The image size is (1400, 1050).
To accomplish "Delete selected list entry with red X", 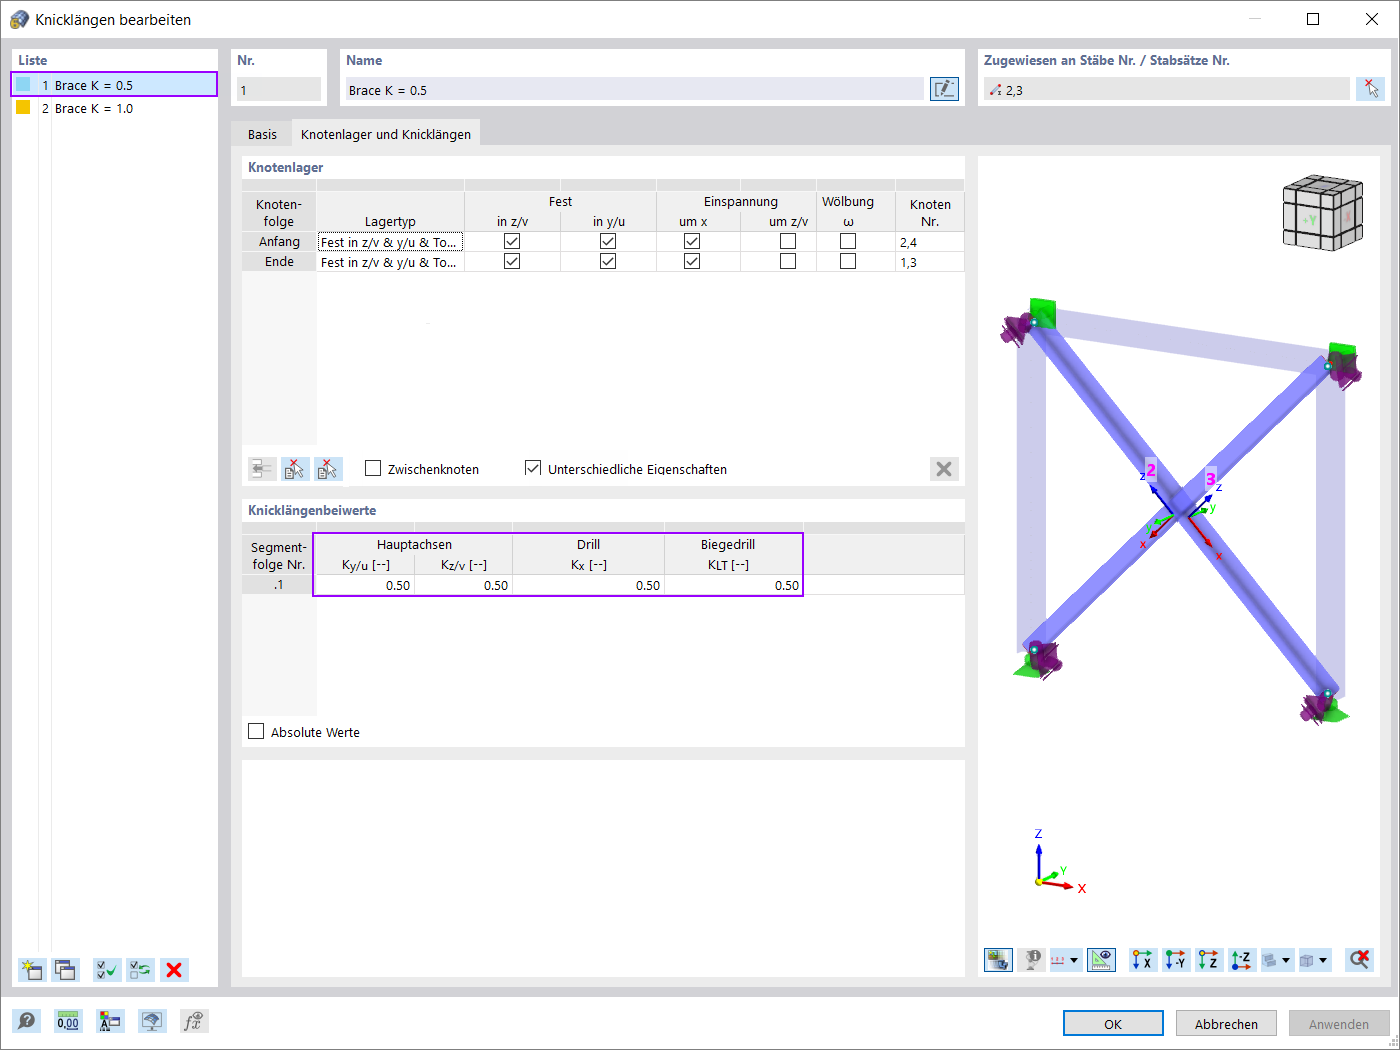I will pos(175,970).
